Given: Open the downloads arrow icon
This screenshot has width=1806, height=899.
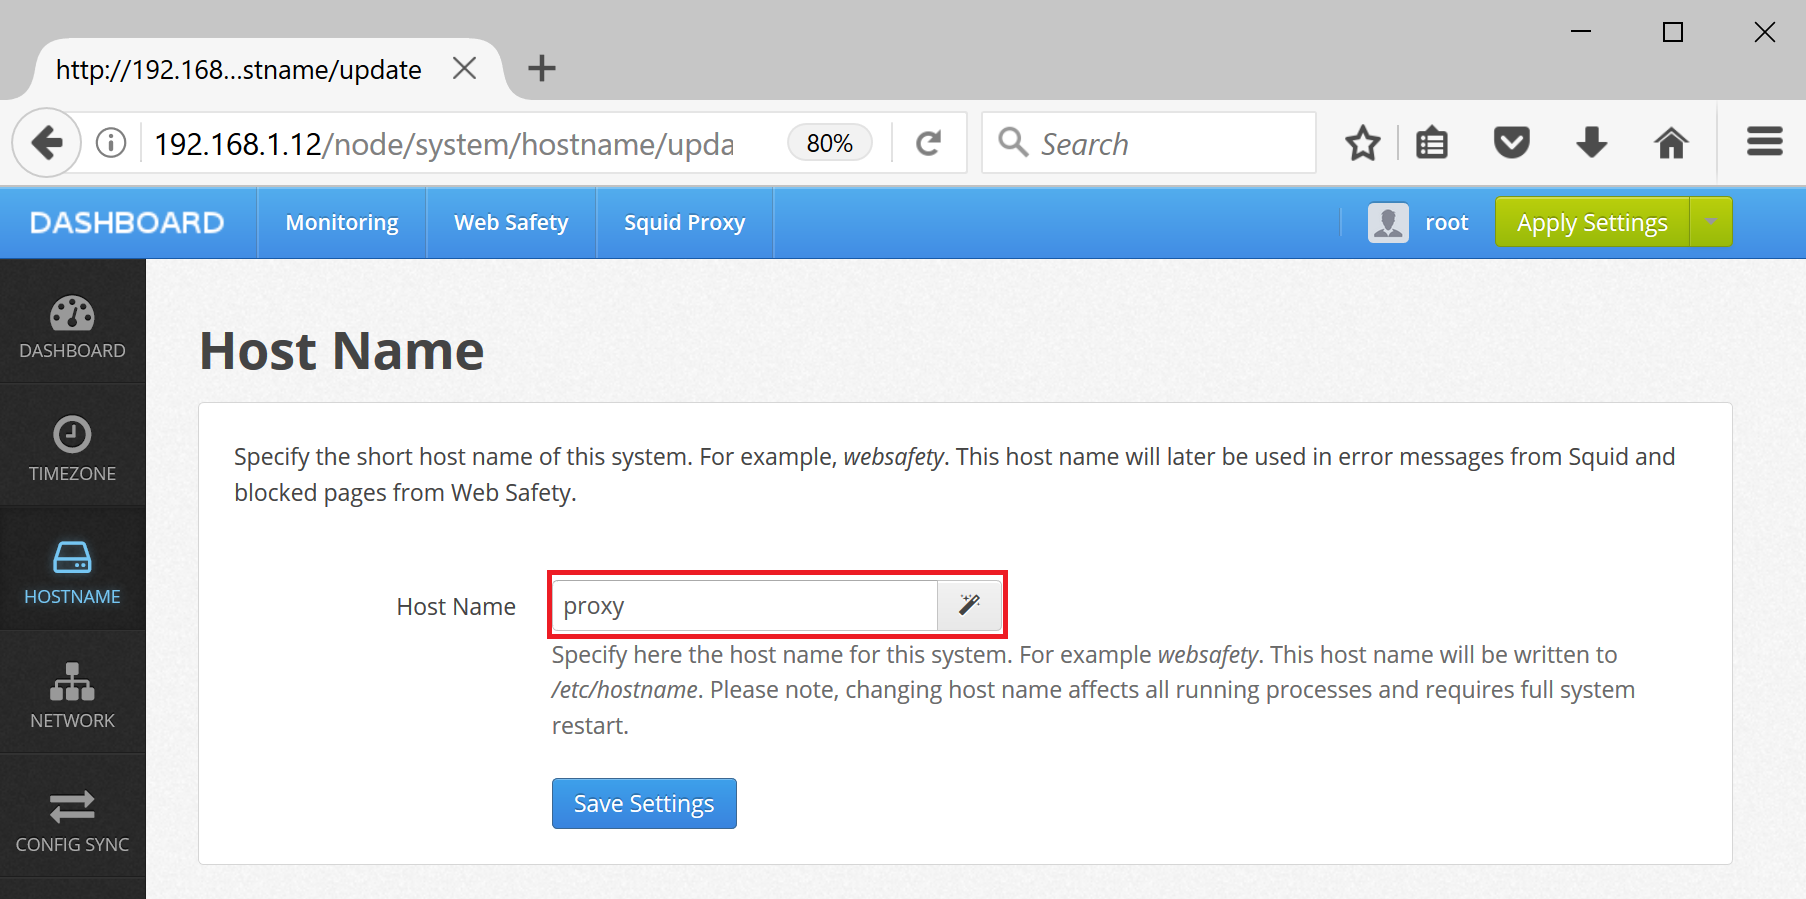Looking at the screenshot, I should pyautogui.click(x=1591, y=143).
